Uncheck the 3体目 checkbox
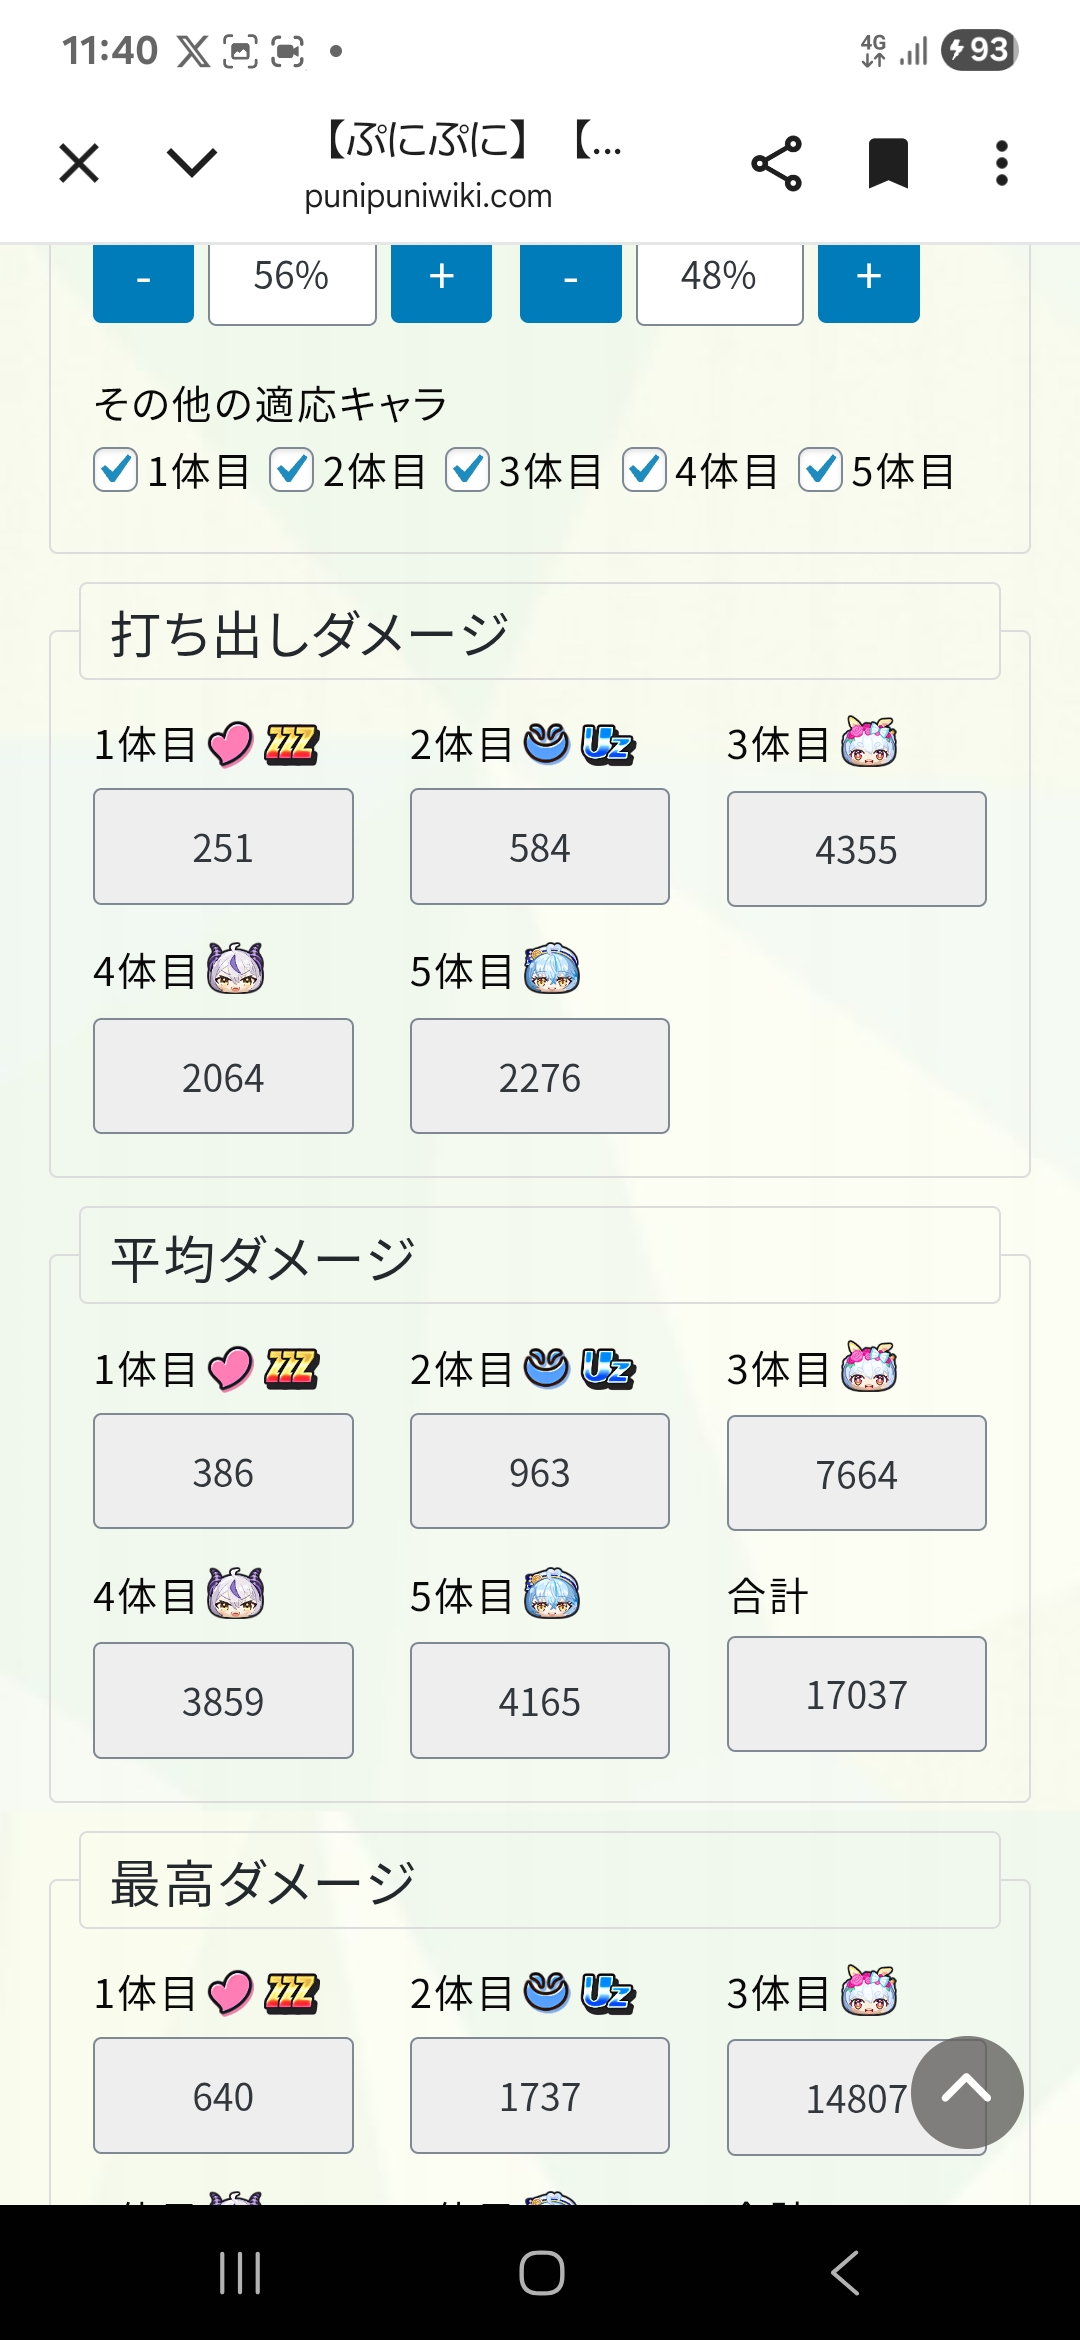The height and width of the screenshot is (2340, 1080). click(467, 470)
